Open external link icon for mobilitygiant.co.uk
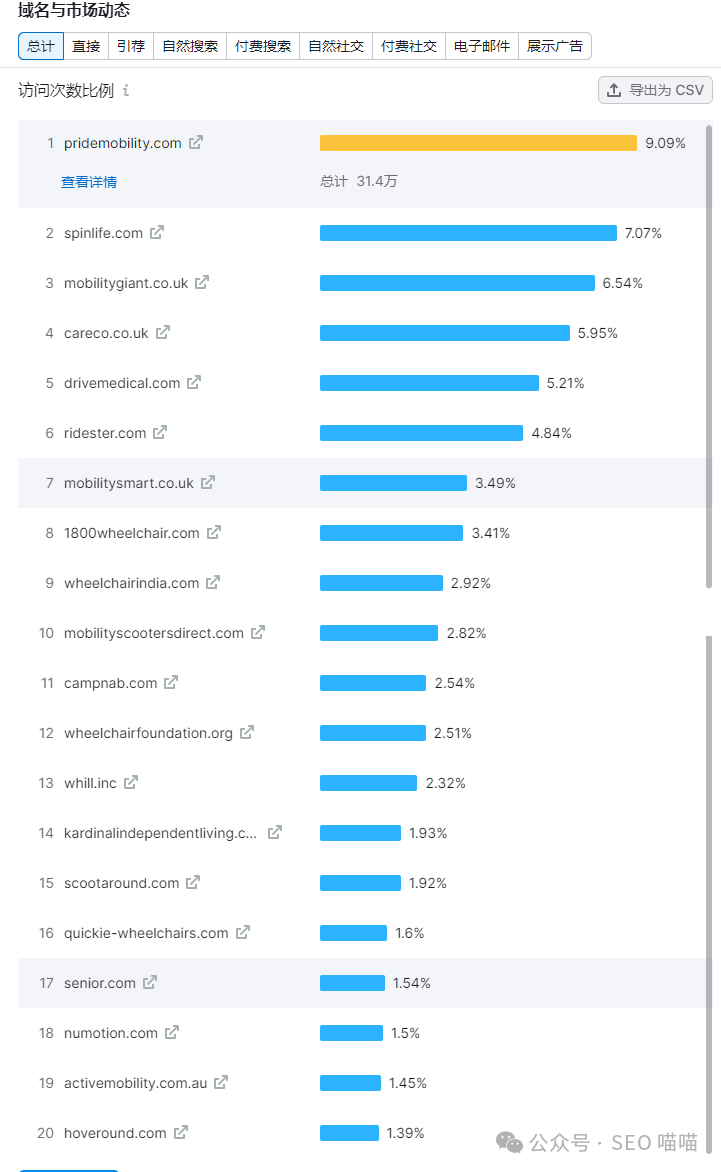The image size is (721, 1172). click(x=202, y=283)
